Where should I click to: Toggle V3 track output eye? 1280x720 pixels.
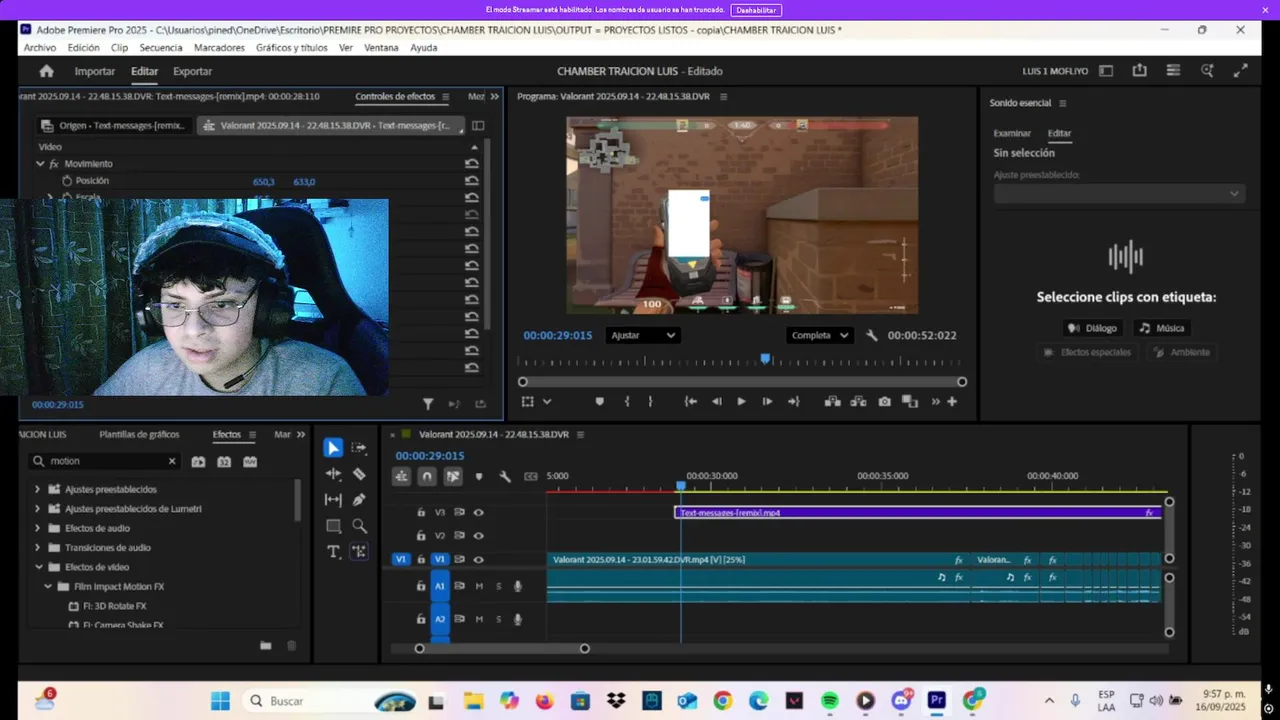(x=478, y=512)
